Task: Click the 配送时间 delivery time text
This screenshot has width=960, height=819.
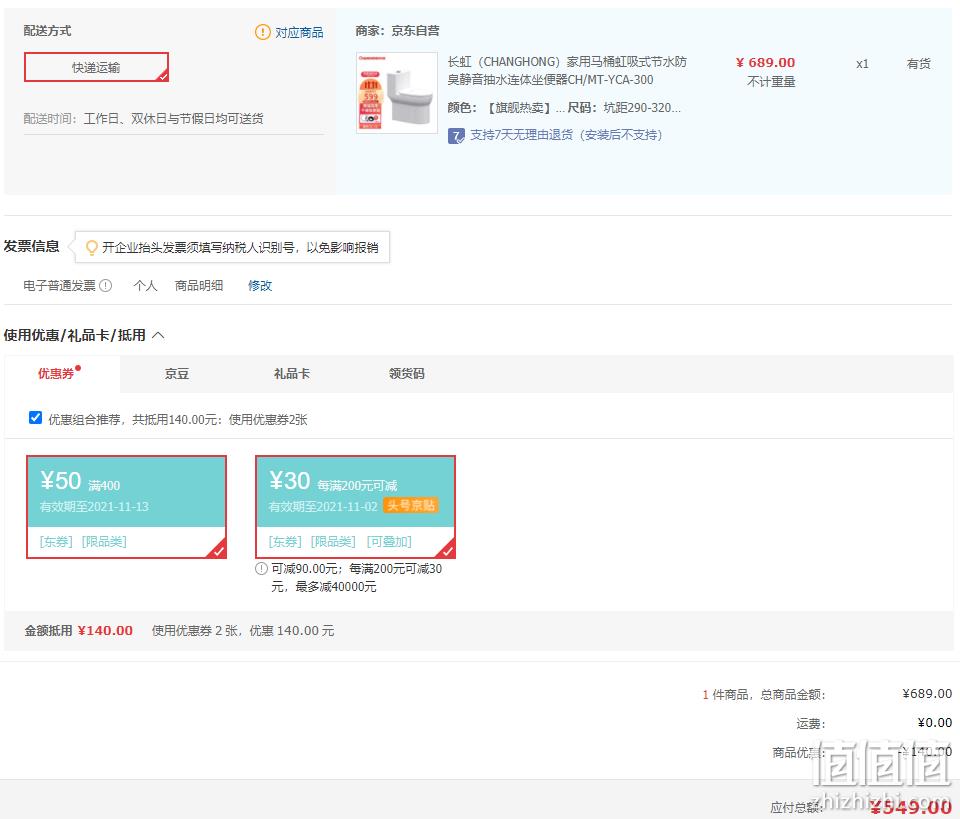Action: 143,118
